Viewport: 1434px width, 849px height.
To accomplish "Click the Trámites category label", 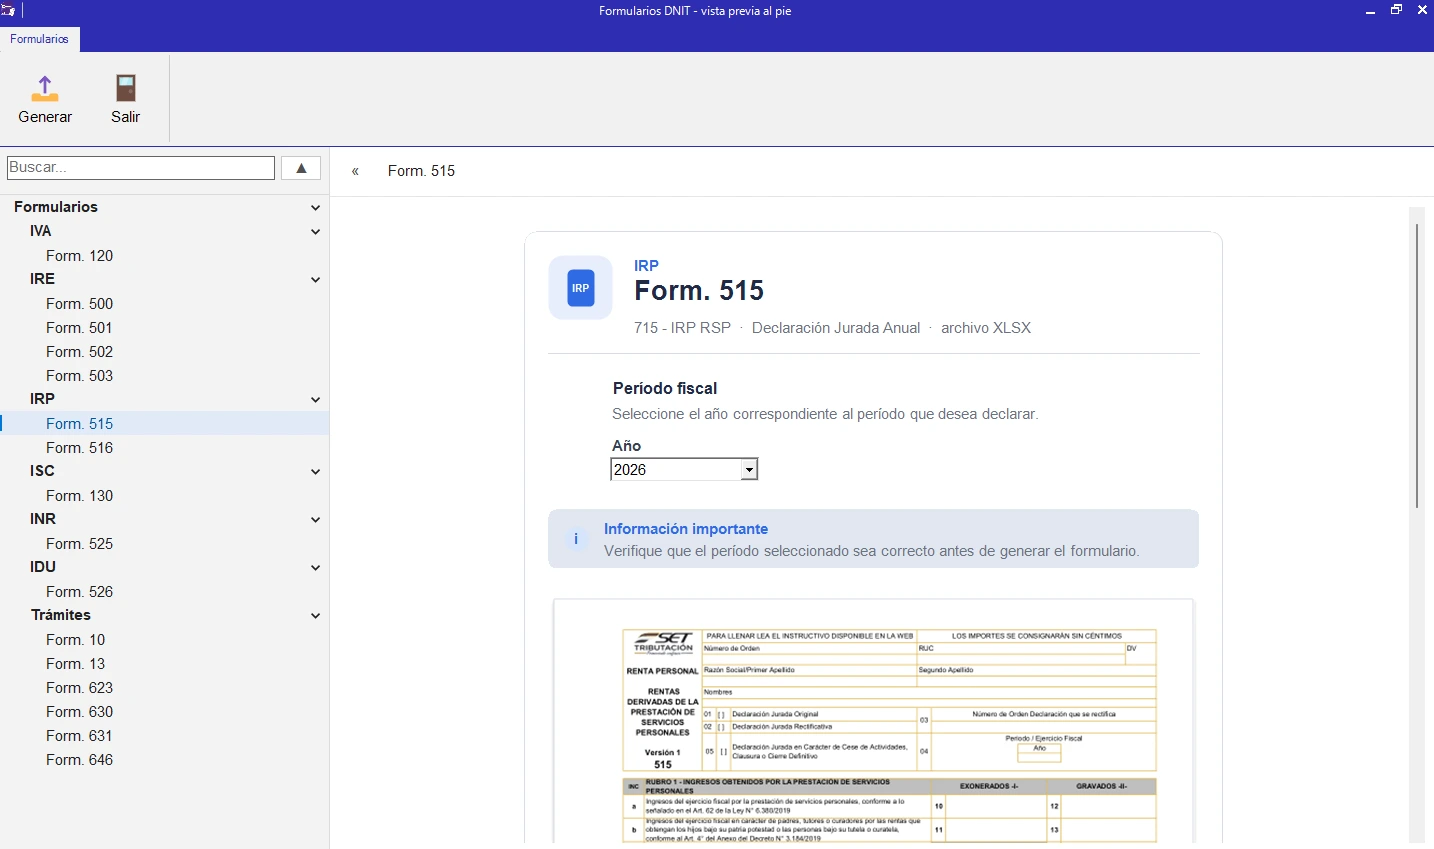I will (61, 615).
